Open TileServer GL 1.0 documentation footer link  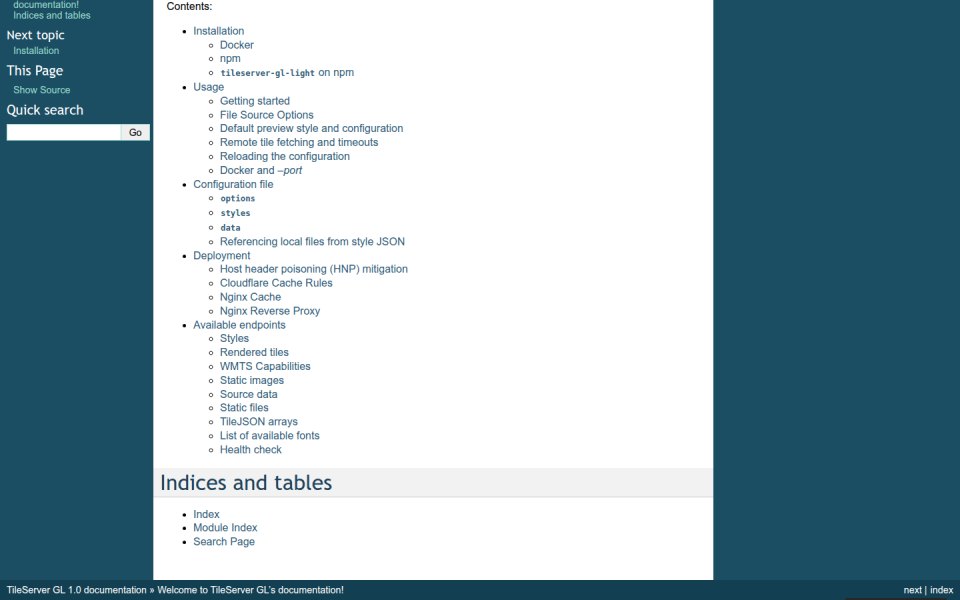[x=77, y=590]
